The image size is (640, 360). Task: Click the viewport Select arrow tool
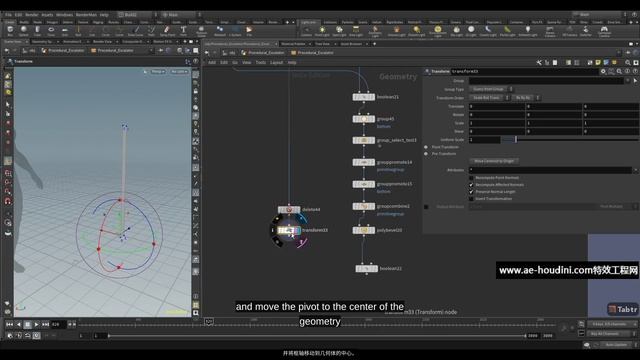tap(8, 104)
